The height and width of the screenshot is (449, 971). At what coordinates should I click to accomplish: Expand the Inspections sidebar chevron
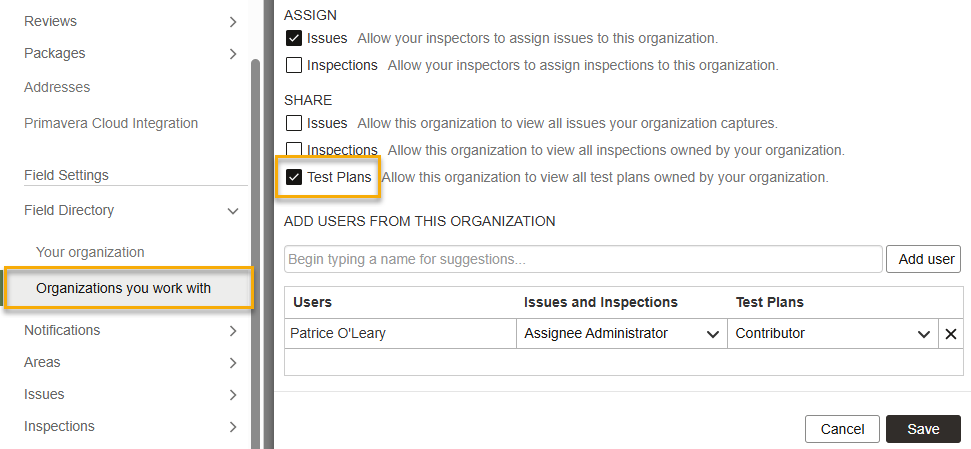[232, 426]
